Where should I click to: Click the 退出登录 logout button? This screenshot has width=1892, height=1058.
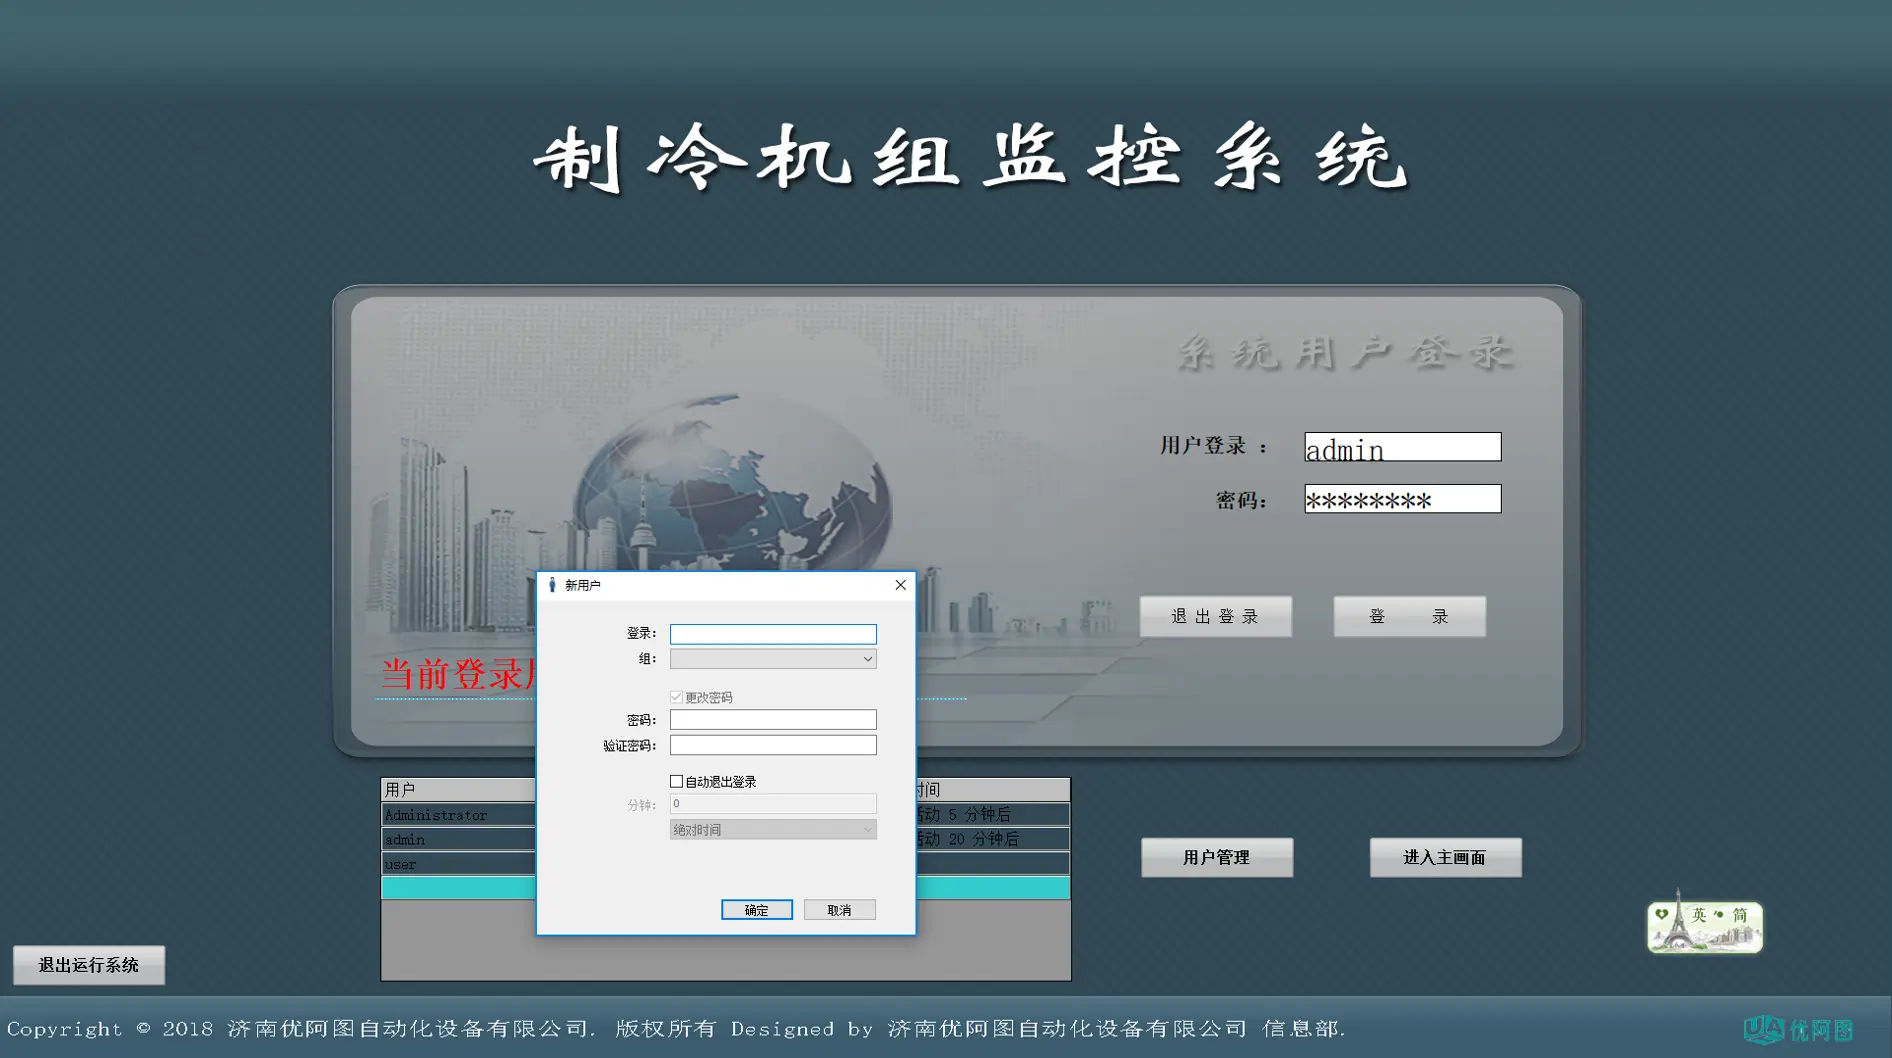[1215, 616]
